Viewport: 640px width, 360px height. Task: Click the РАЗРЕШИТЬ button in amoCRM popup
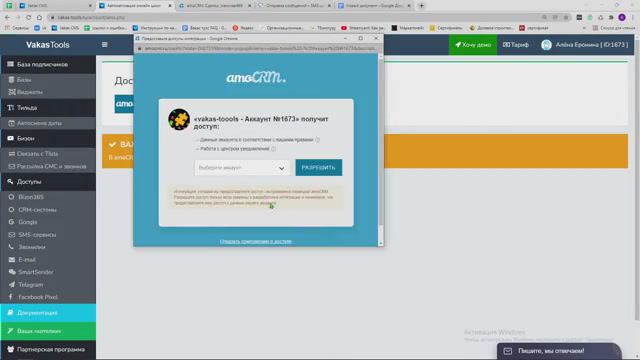[319, 167]
